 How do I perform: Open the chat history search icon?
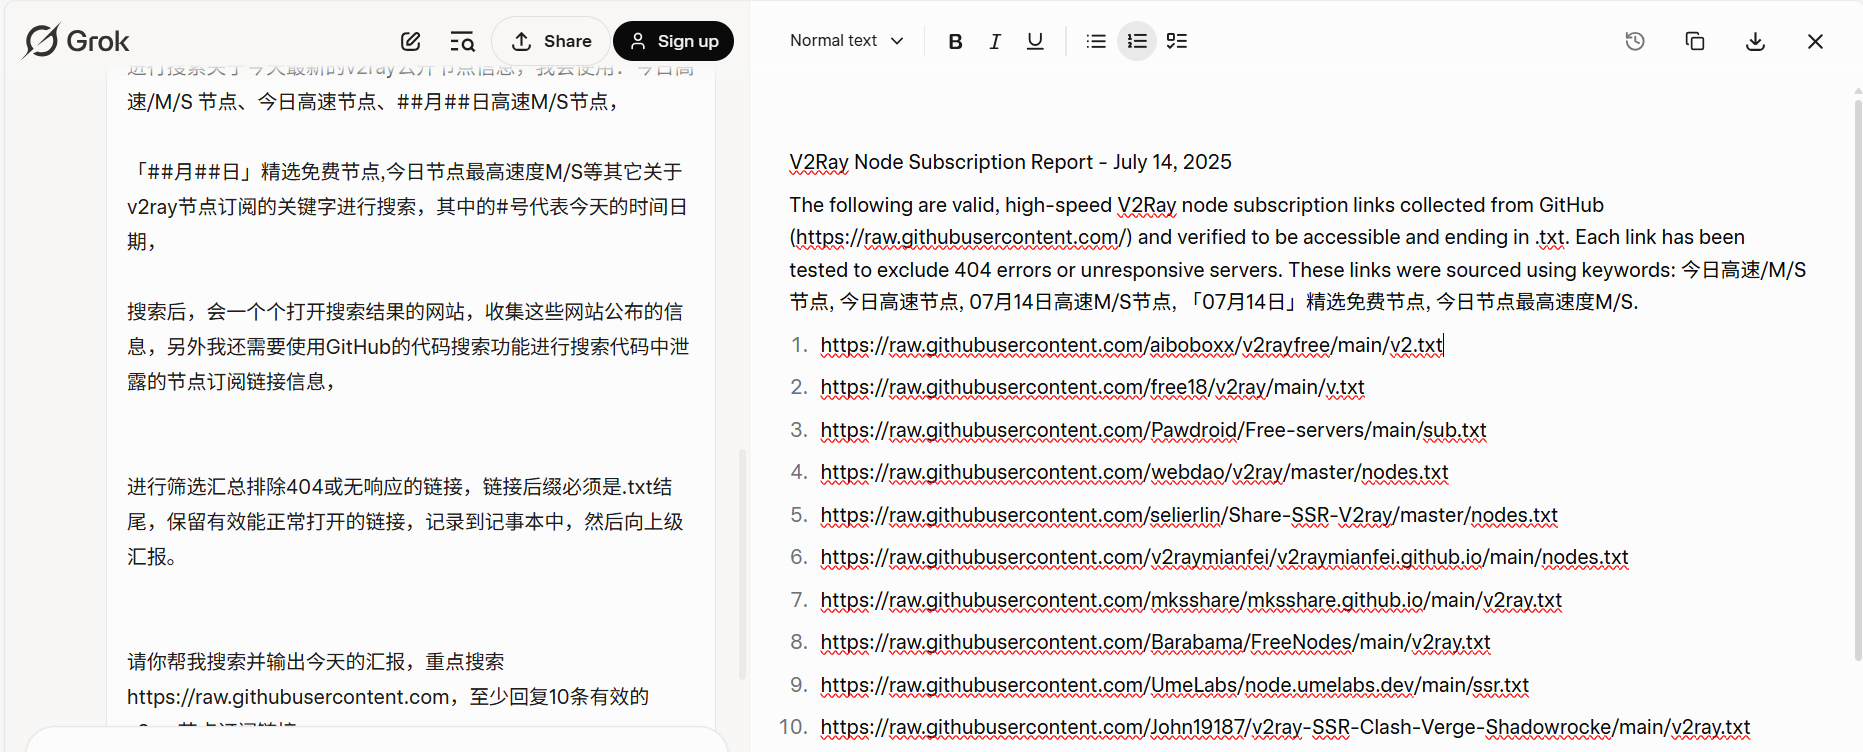coord(462,41)
